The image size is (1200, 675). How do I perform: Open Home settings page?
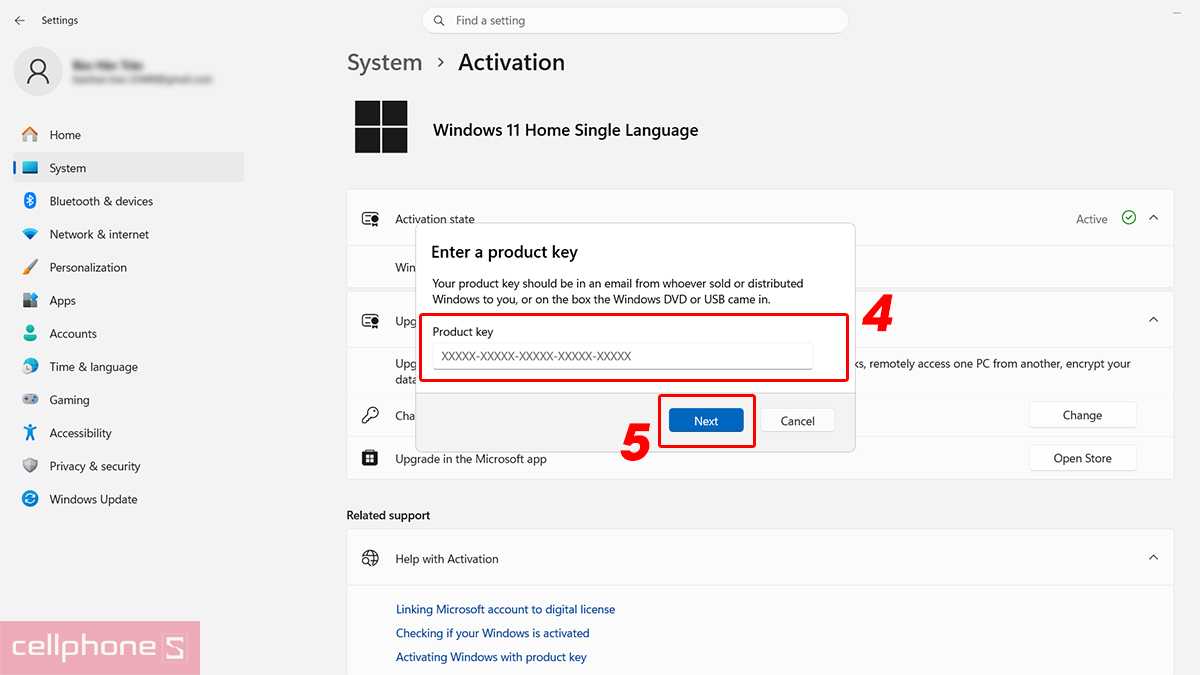[x=129, y=135]
